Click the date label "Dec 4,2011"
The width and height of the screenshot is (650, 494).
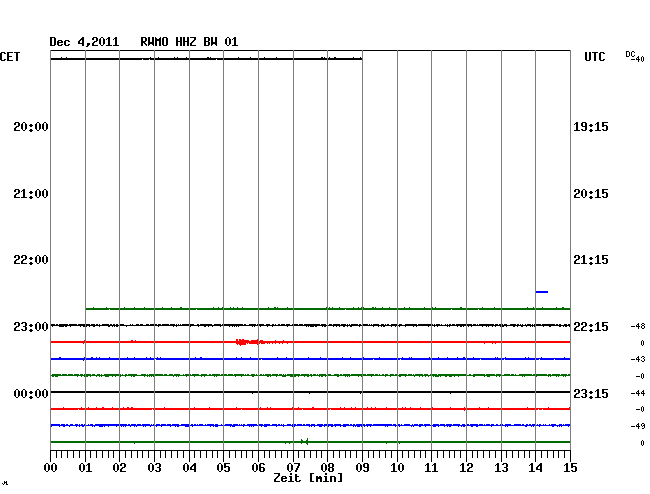tap(84, 42)
